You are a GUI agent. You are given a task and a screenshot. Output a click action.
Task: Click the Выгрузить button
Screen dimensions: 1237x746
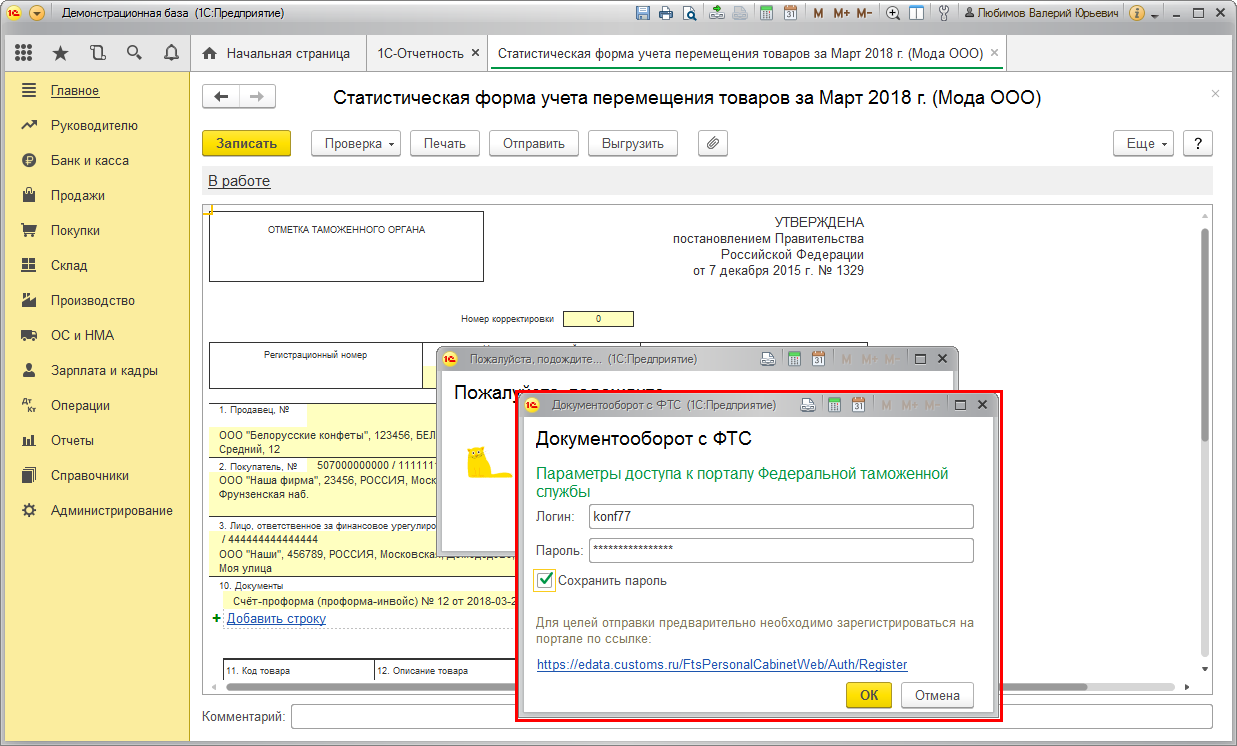[x=633, y=144]
